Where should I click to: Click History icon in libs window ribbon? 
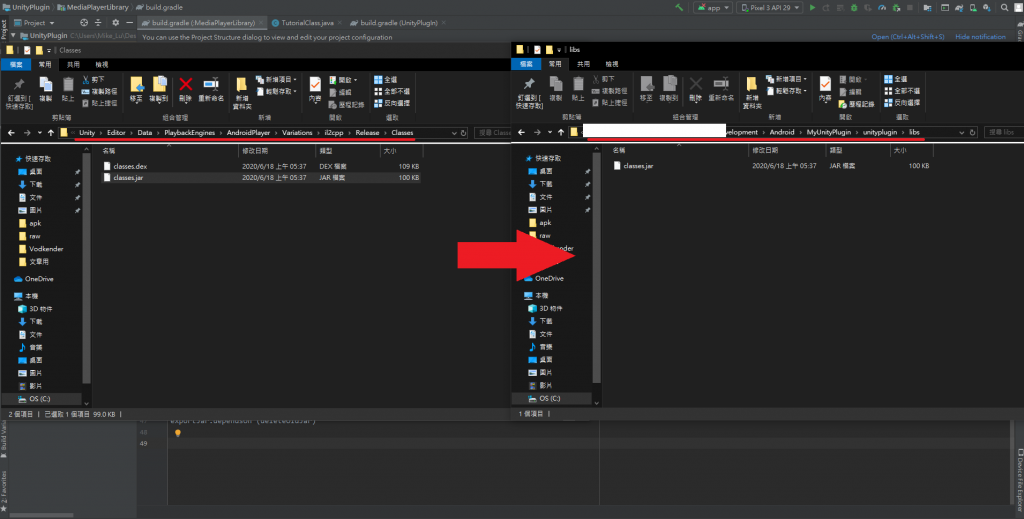tap(856, 104)
